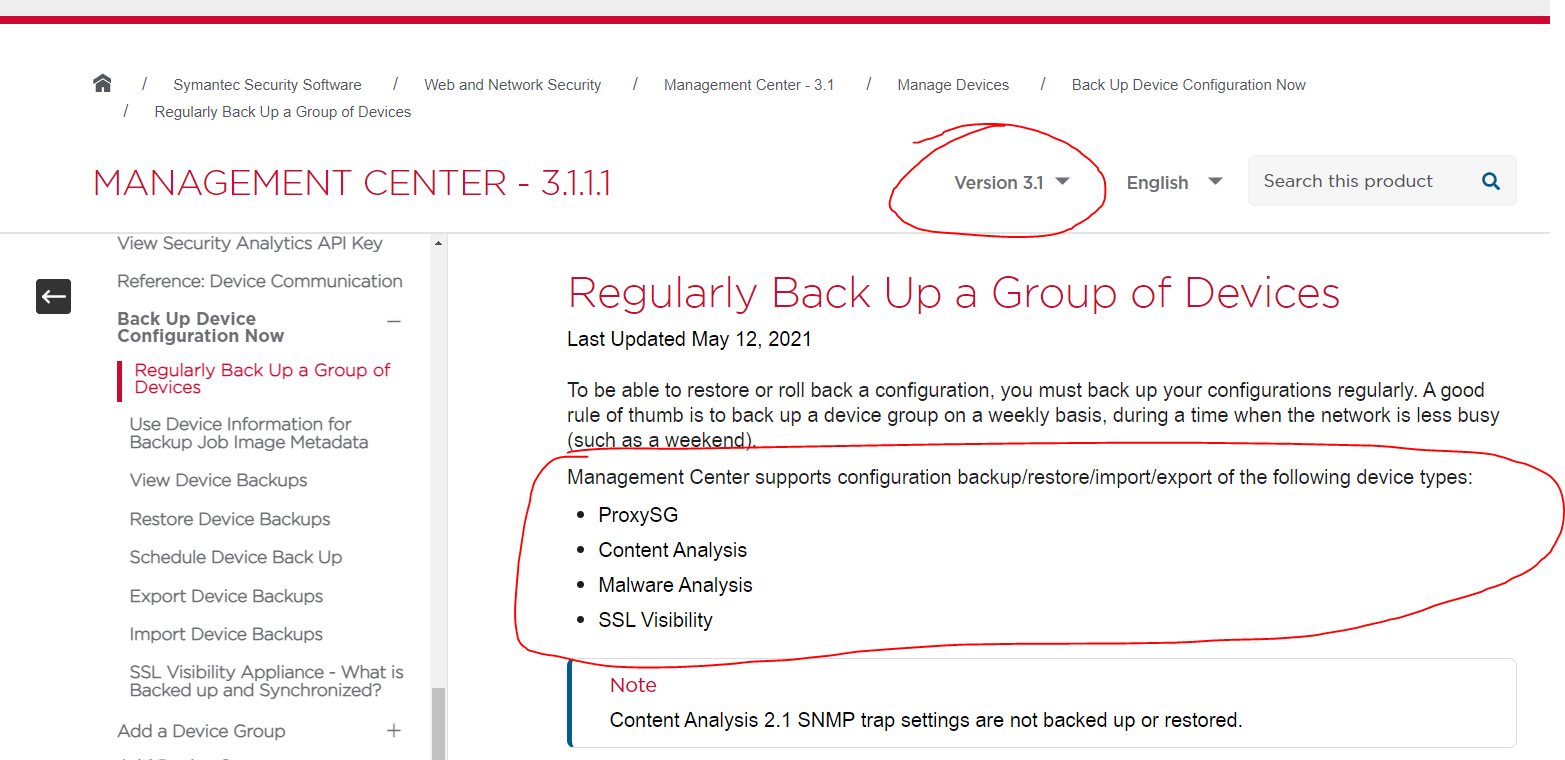The height and width of the screenshot is (760, 1565).
Task: Open Schedule Device Back Up topic
Action: click(x=236, y=557)
